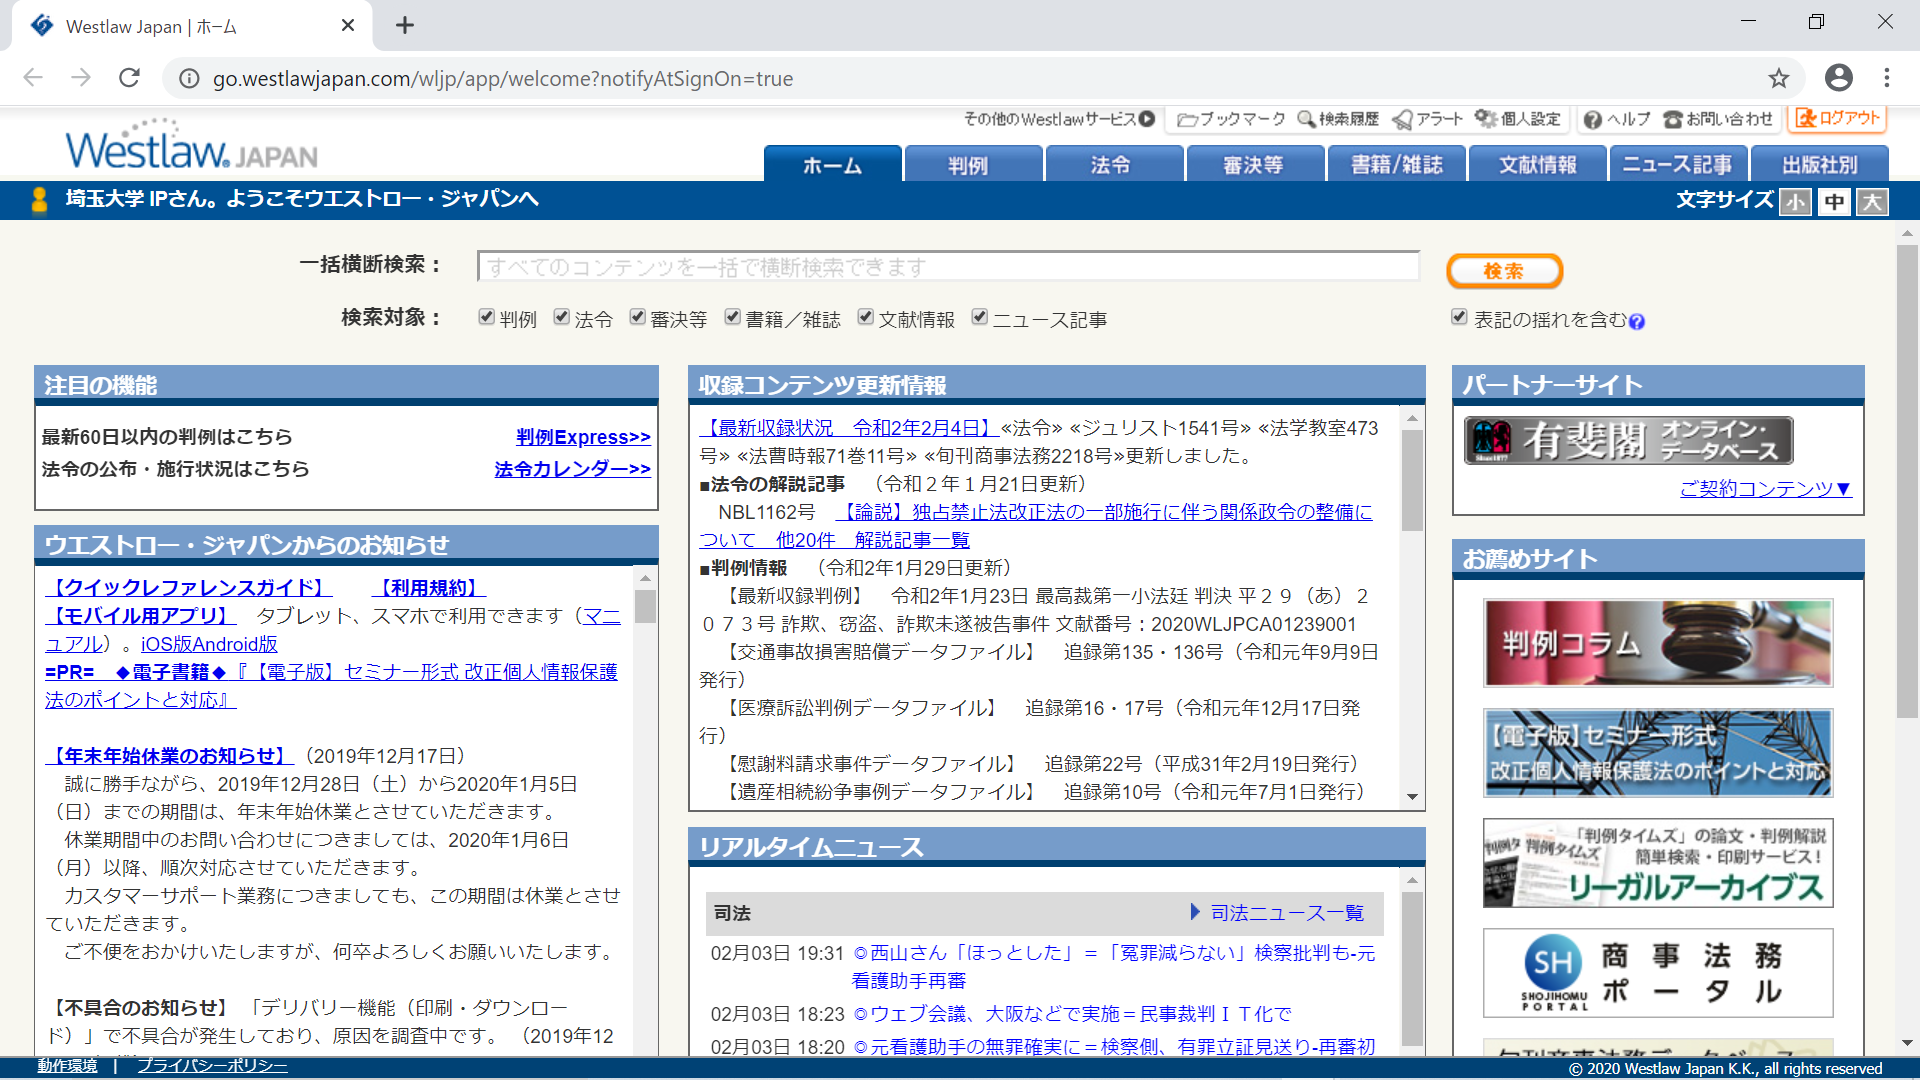This screenshot has width=1920, height=1080.
Task: Open 法令カレンダー>> link
Action: coord(572,469)
